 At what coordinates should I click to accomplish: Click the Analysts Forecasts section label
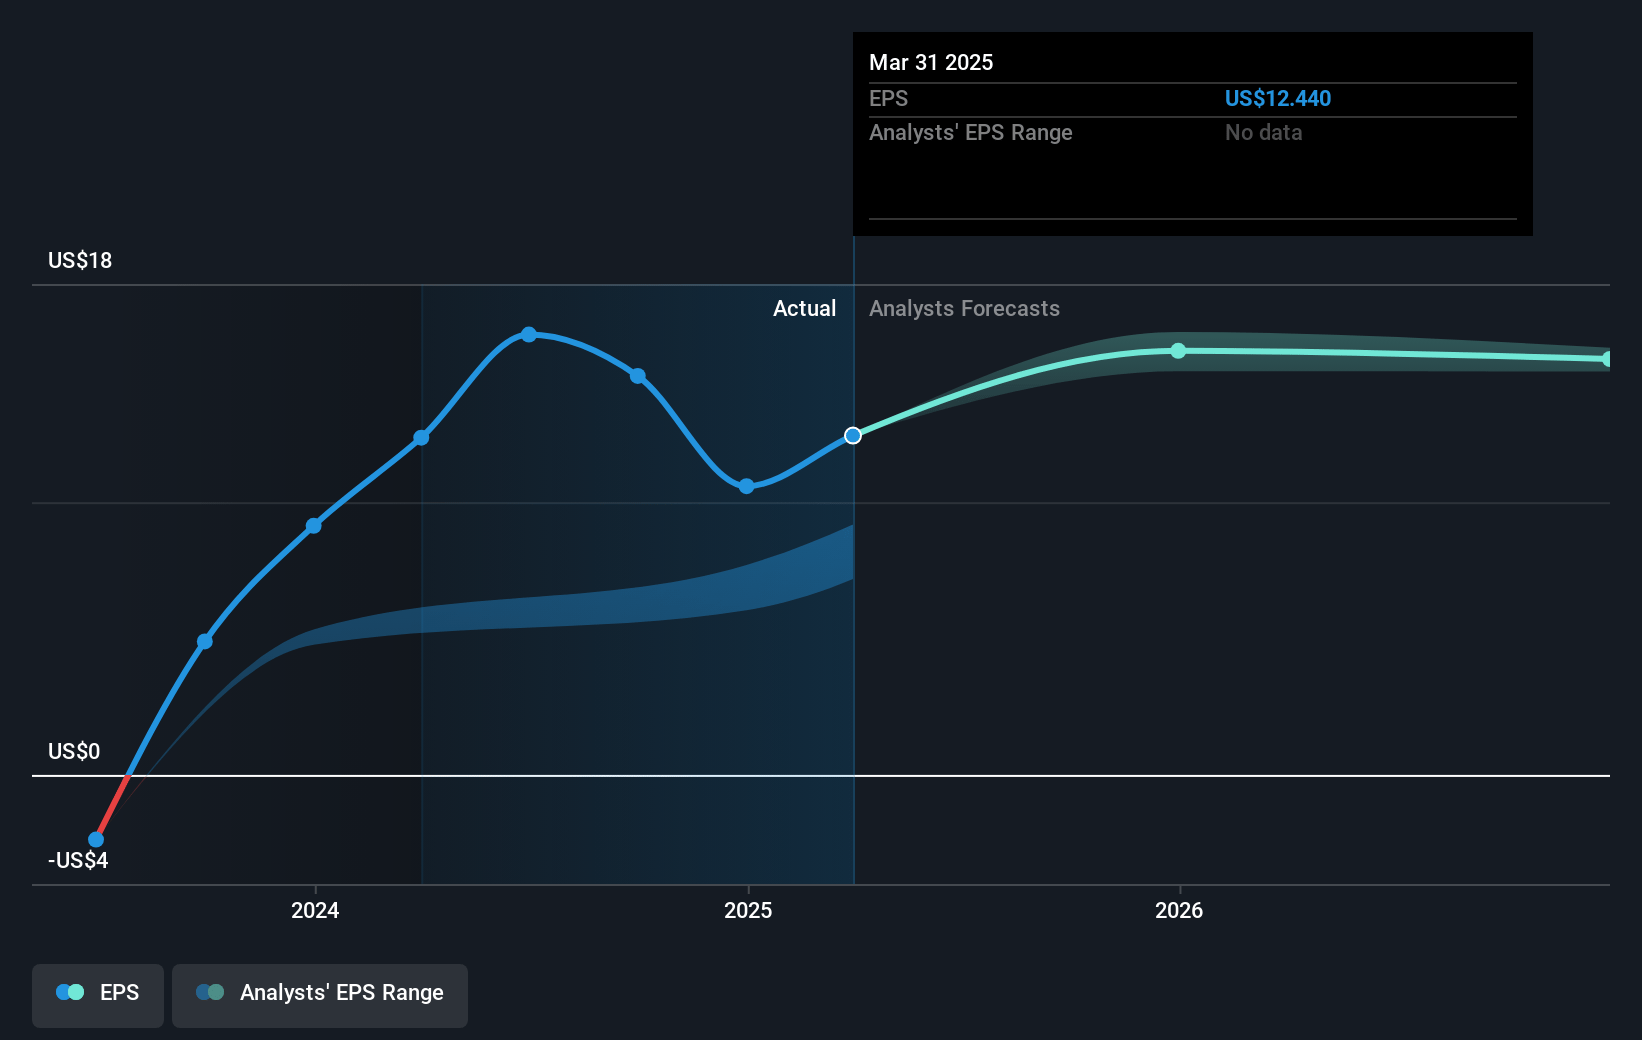coord(964,308)
